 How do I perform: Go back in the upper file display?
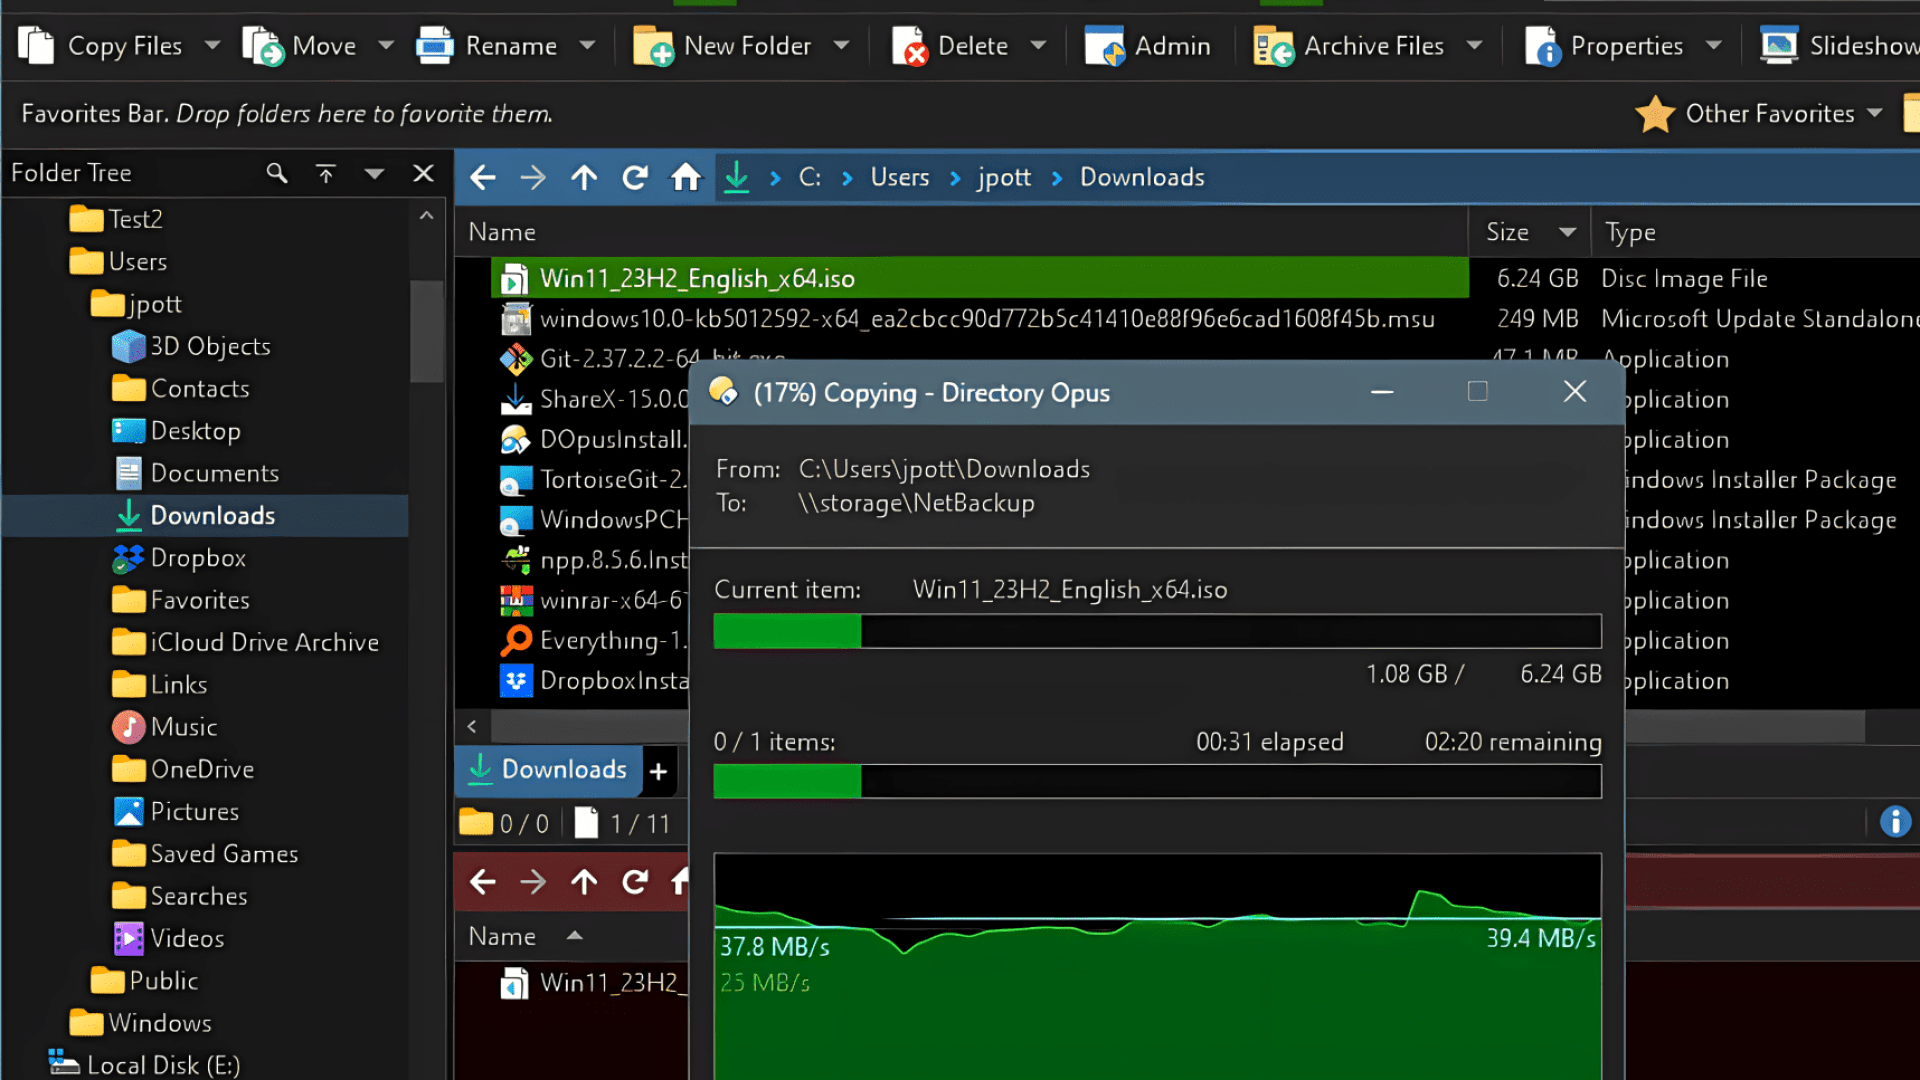pos(483,178)
